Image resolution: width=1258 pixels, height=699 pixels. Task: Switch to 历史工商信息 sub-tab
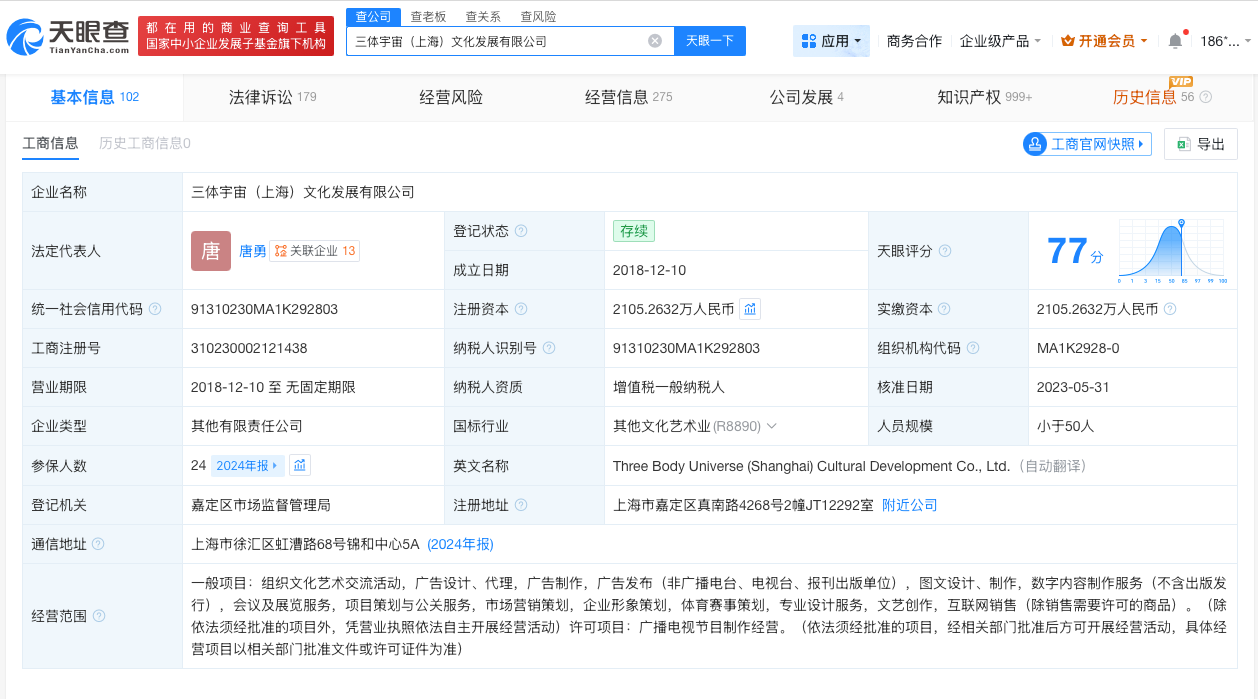[144, 143]
